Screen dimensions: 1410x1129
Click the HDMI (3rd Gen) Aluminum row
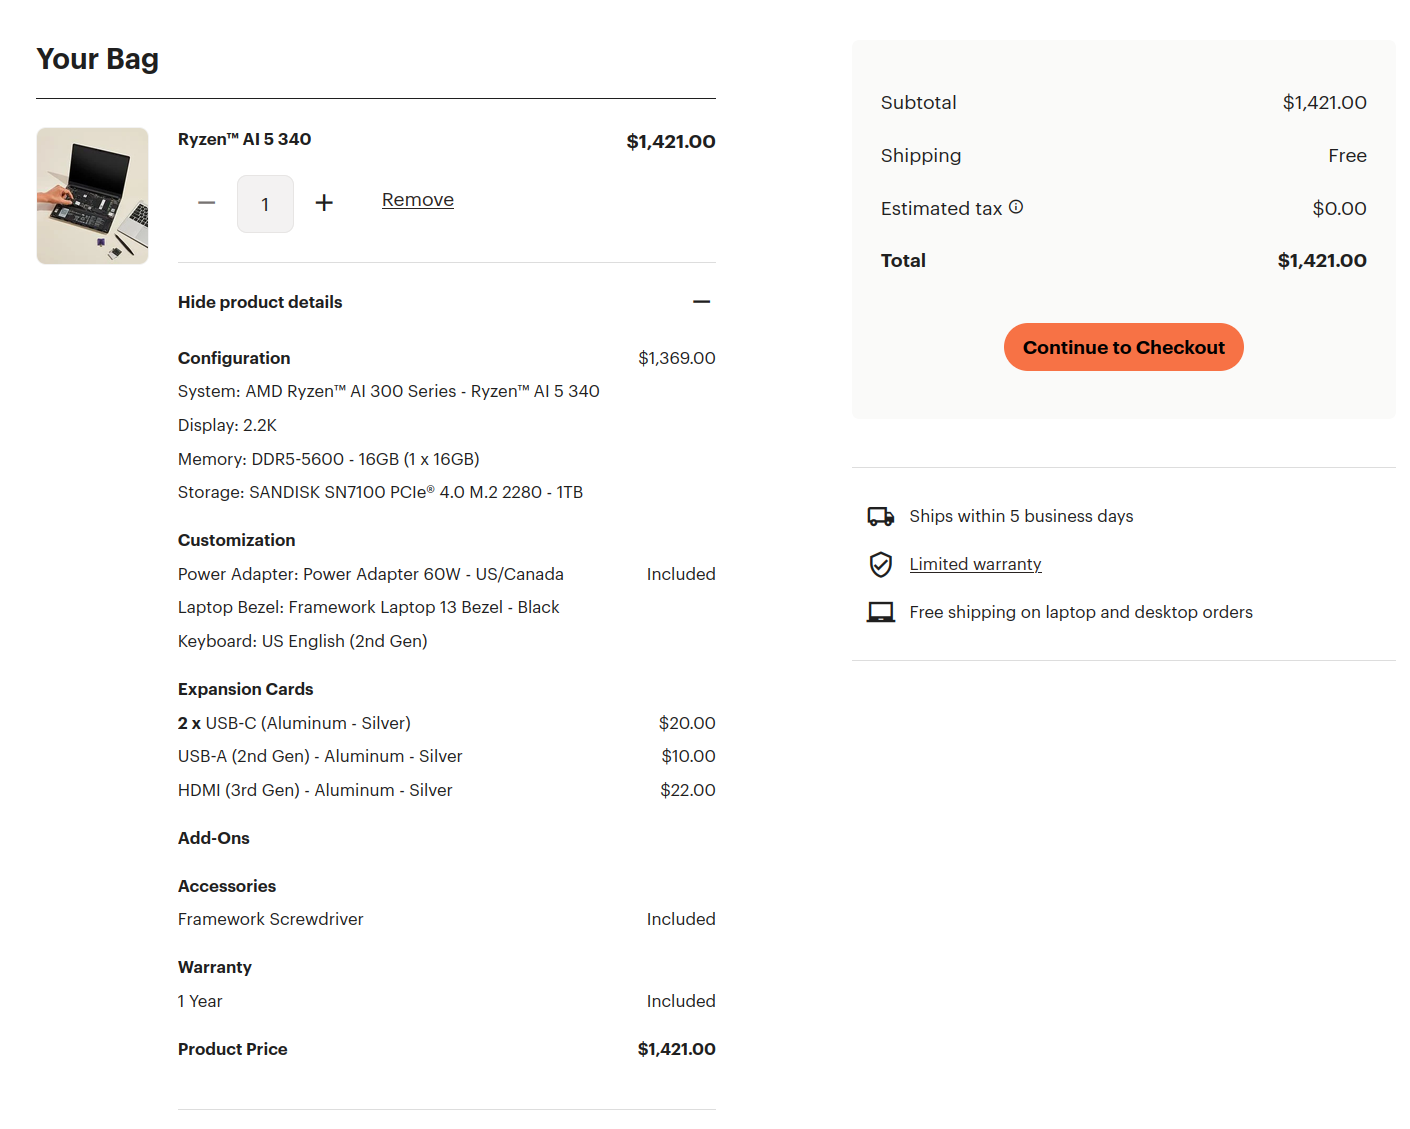click(x=315, y=790)
